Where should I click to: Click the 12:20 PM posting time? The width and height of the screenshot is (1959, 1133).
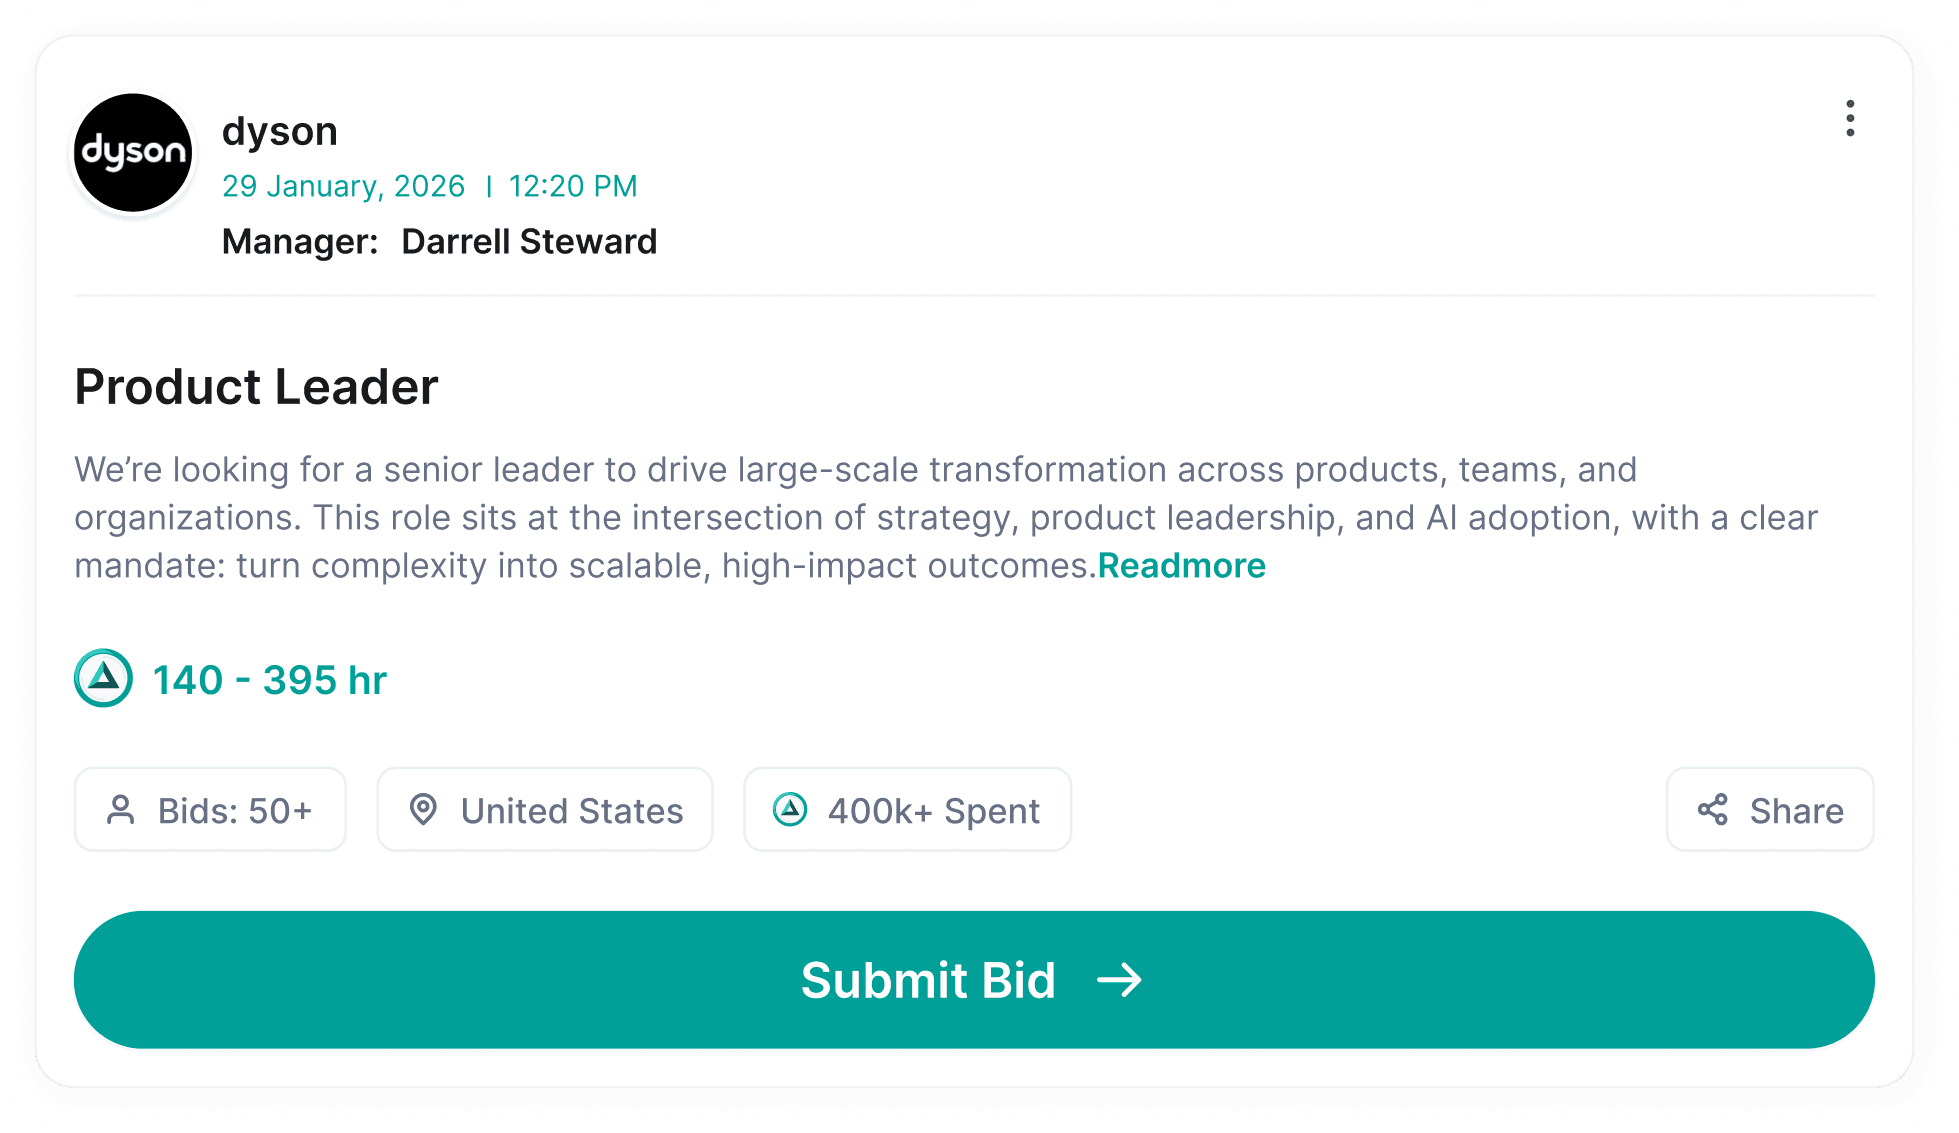[x=572, y=186]
